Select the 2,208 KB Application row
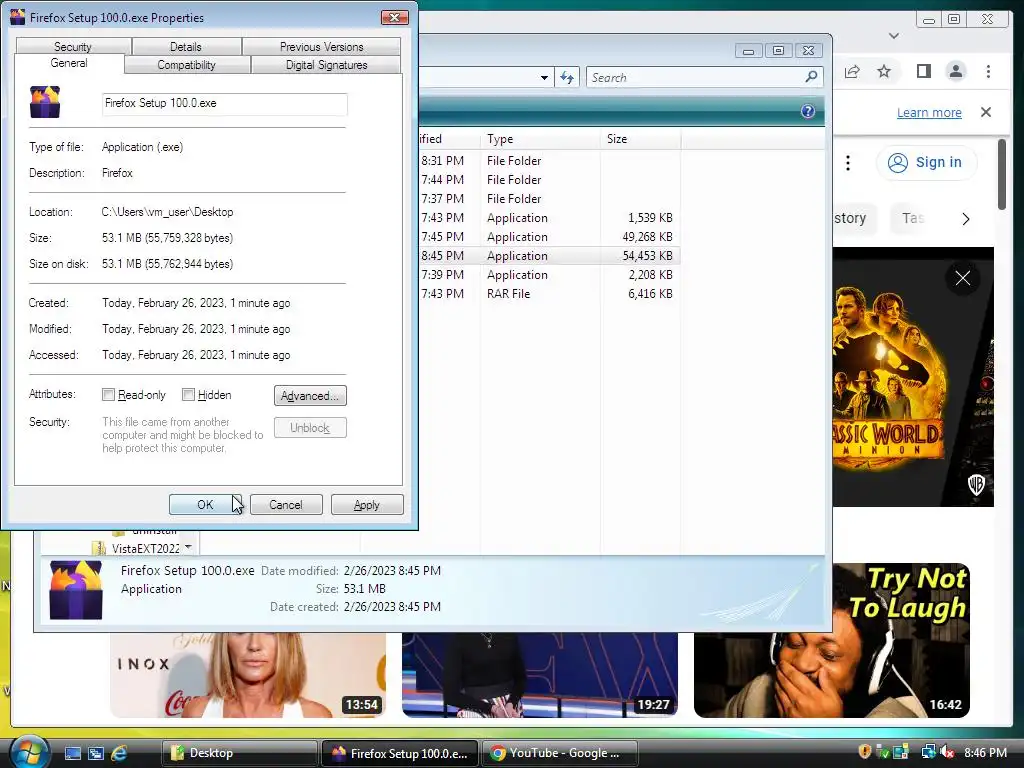This screenshot has height=768, width=1024. point(549,275)
